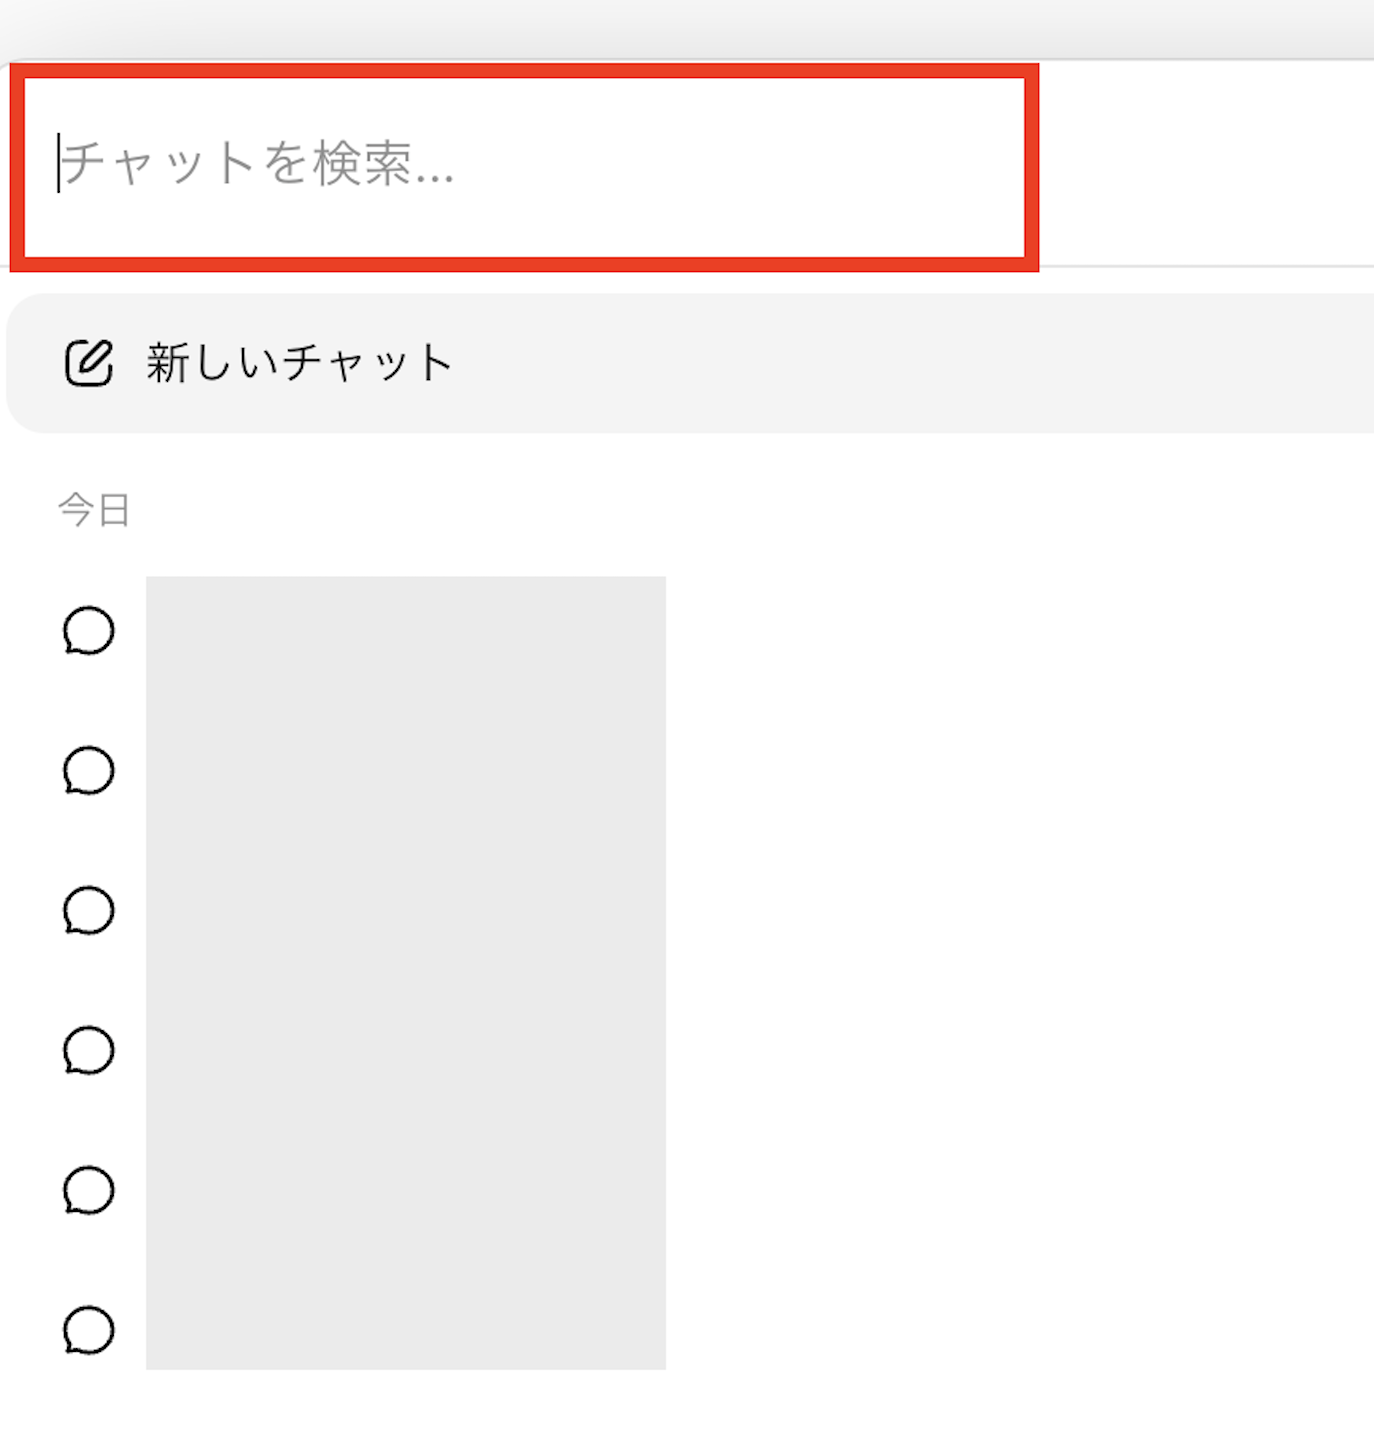
Task: Click the gray window title bar at top
Action: [687, 28]
